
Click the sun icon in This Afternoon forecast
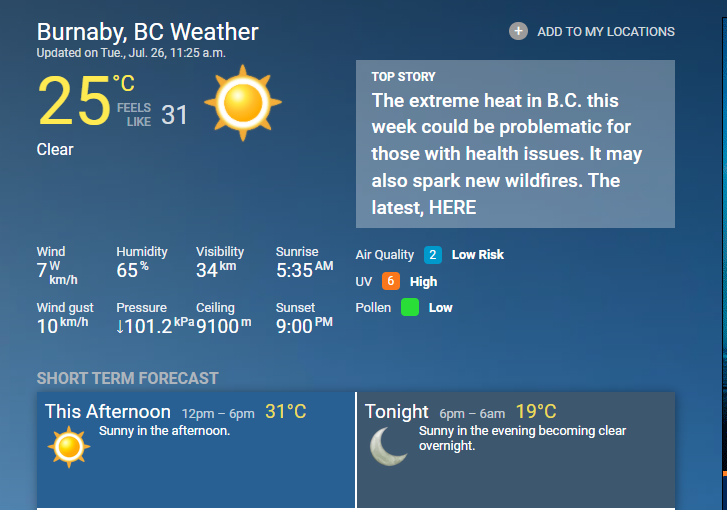(69, 447)
